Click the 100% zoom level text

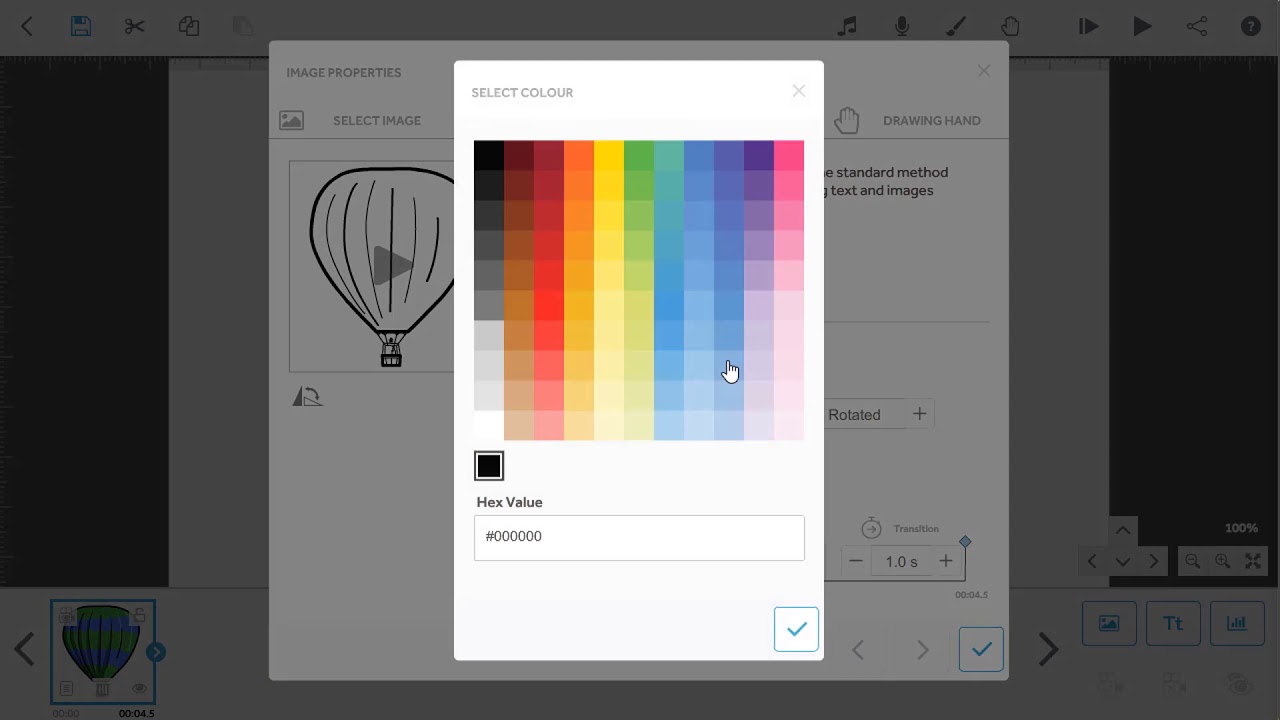click(x=1241, y=528)
